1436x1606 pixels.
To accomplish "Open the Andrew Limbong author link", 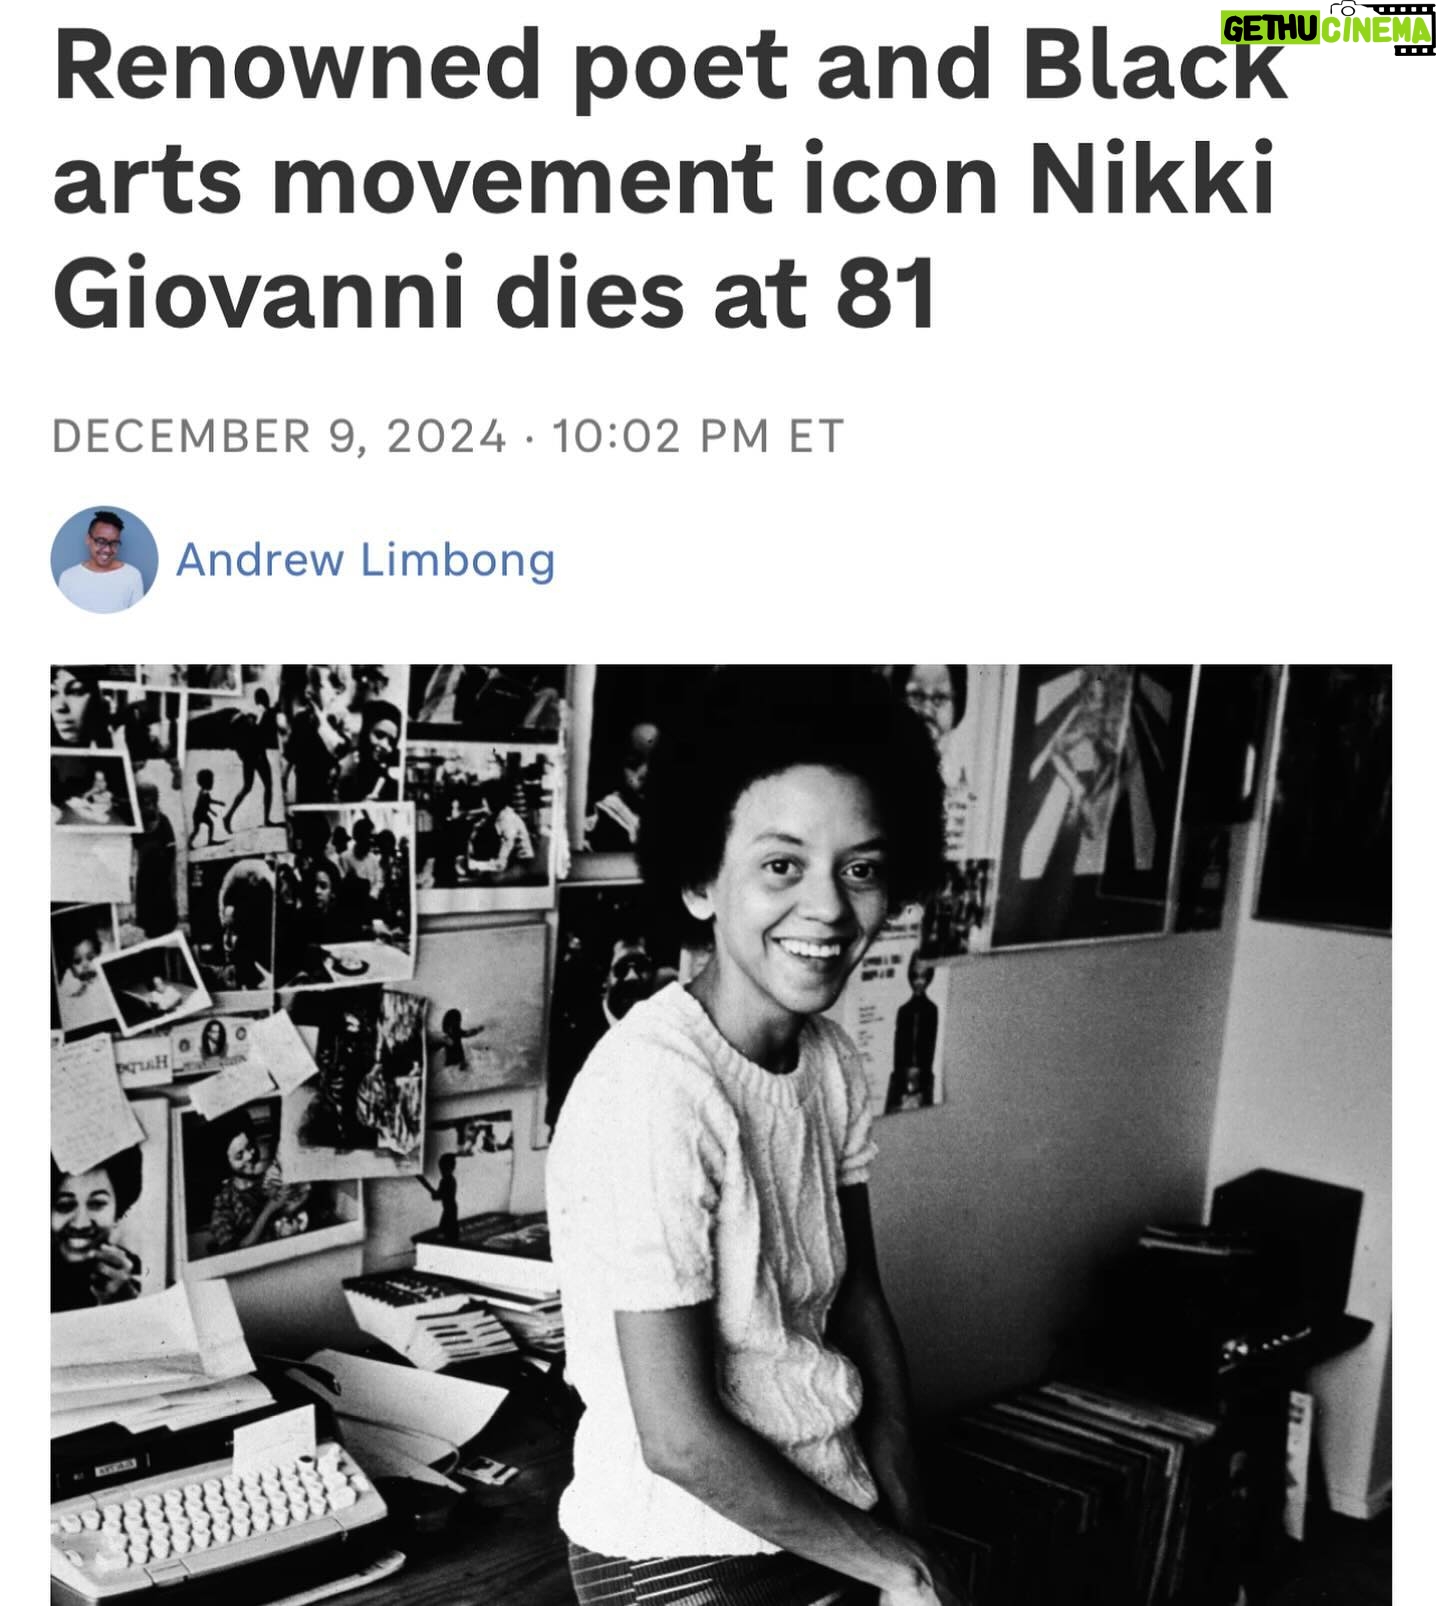I will [x=365, y=559].
